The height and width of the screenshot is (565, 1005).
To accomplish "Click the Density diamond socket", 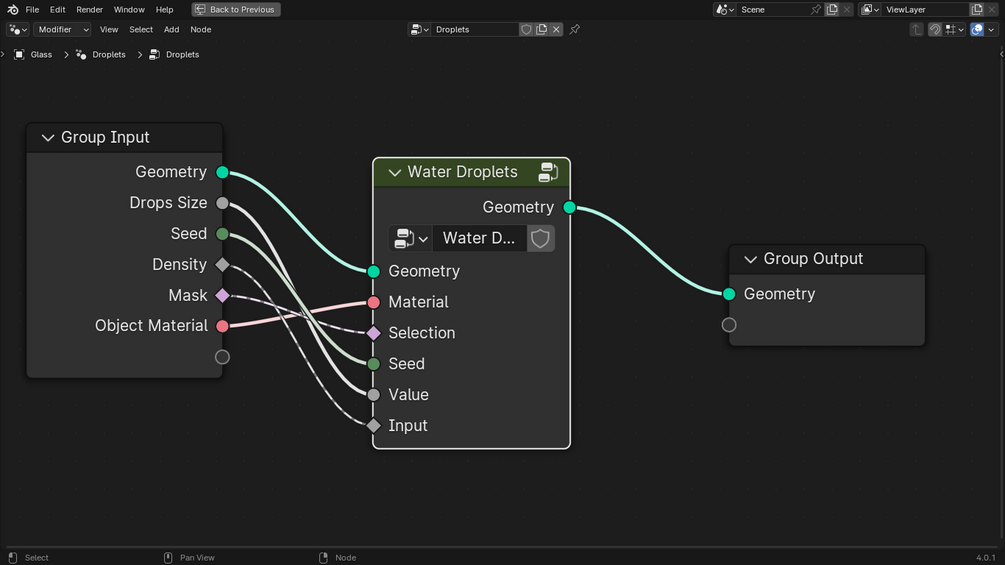I will (x=222, y=265).
